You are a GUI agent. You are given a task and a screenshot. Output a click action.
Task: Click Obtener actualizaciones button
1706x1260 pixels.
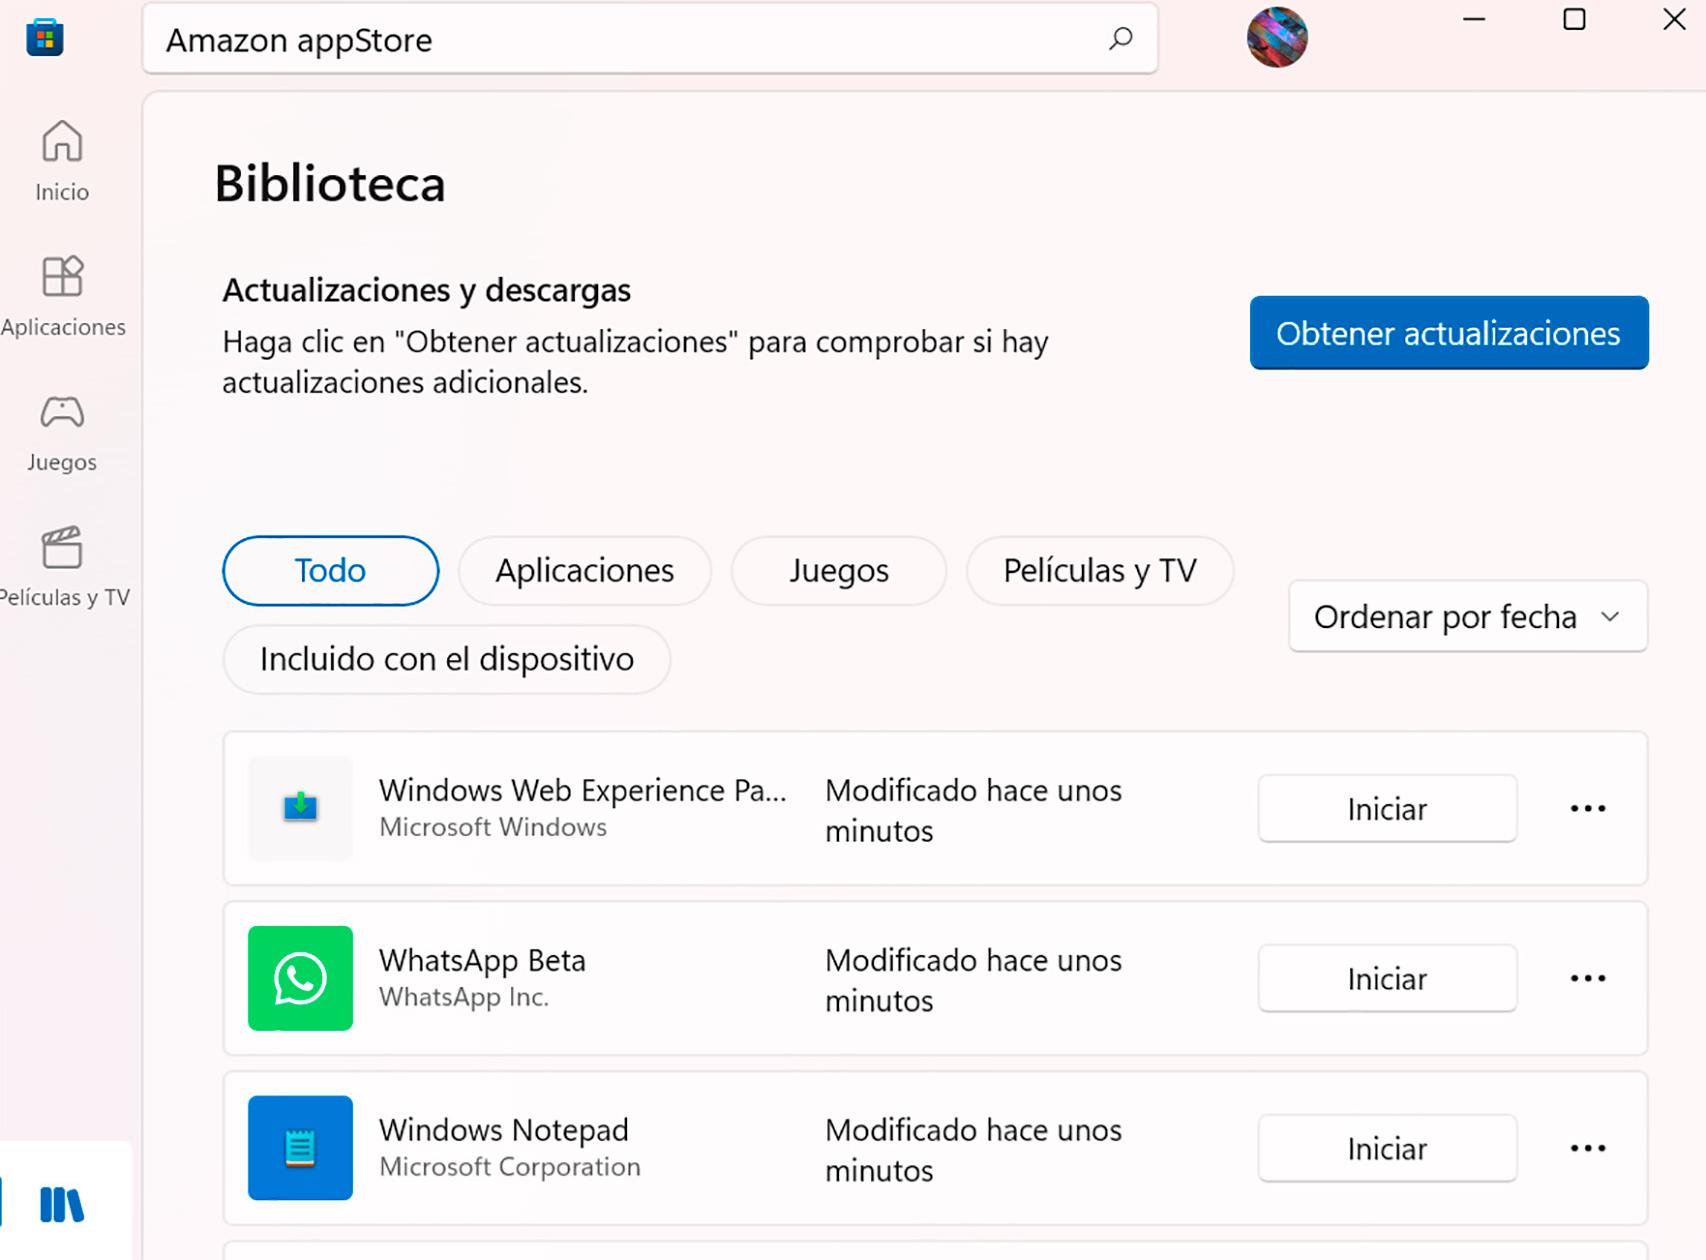click(1449, 333)
